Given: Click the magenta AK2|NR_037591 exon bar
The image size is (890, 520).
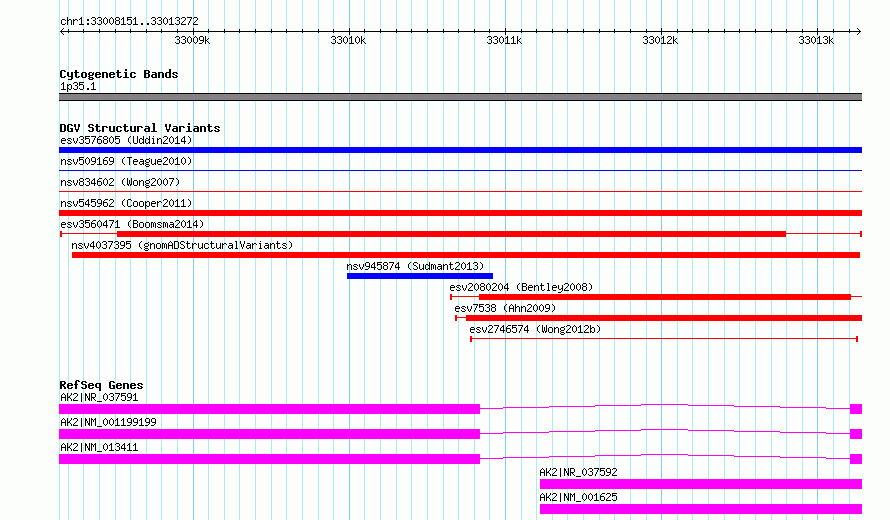Looking at the screenshot, I should click(270, 409).
